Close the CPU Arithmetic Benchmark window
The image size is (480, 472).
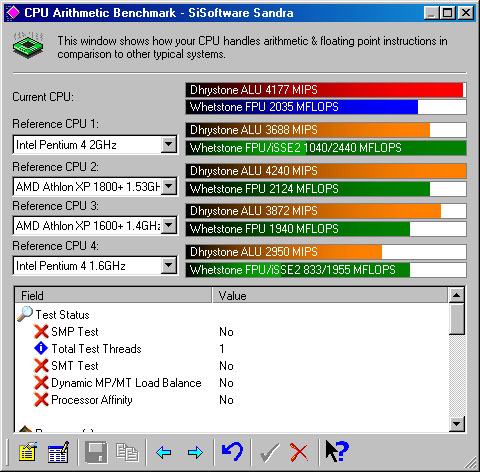(x=465, y=13)
